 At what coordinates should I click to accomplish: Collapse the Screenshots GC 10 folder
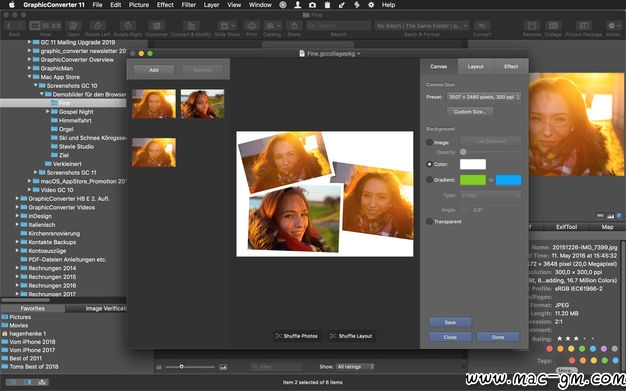36,85
